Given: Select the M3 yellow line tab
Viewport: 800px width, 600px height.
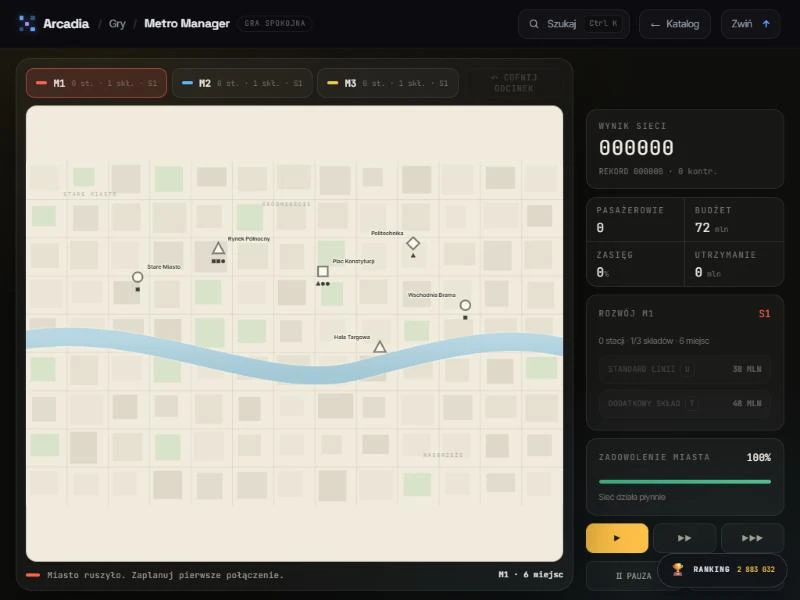Looking at the screenshot, I should pos(388,83).
